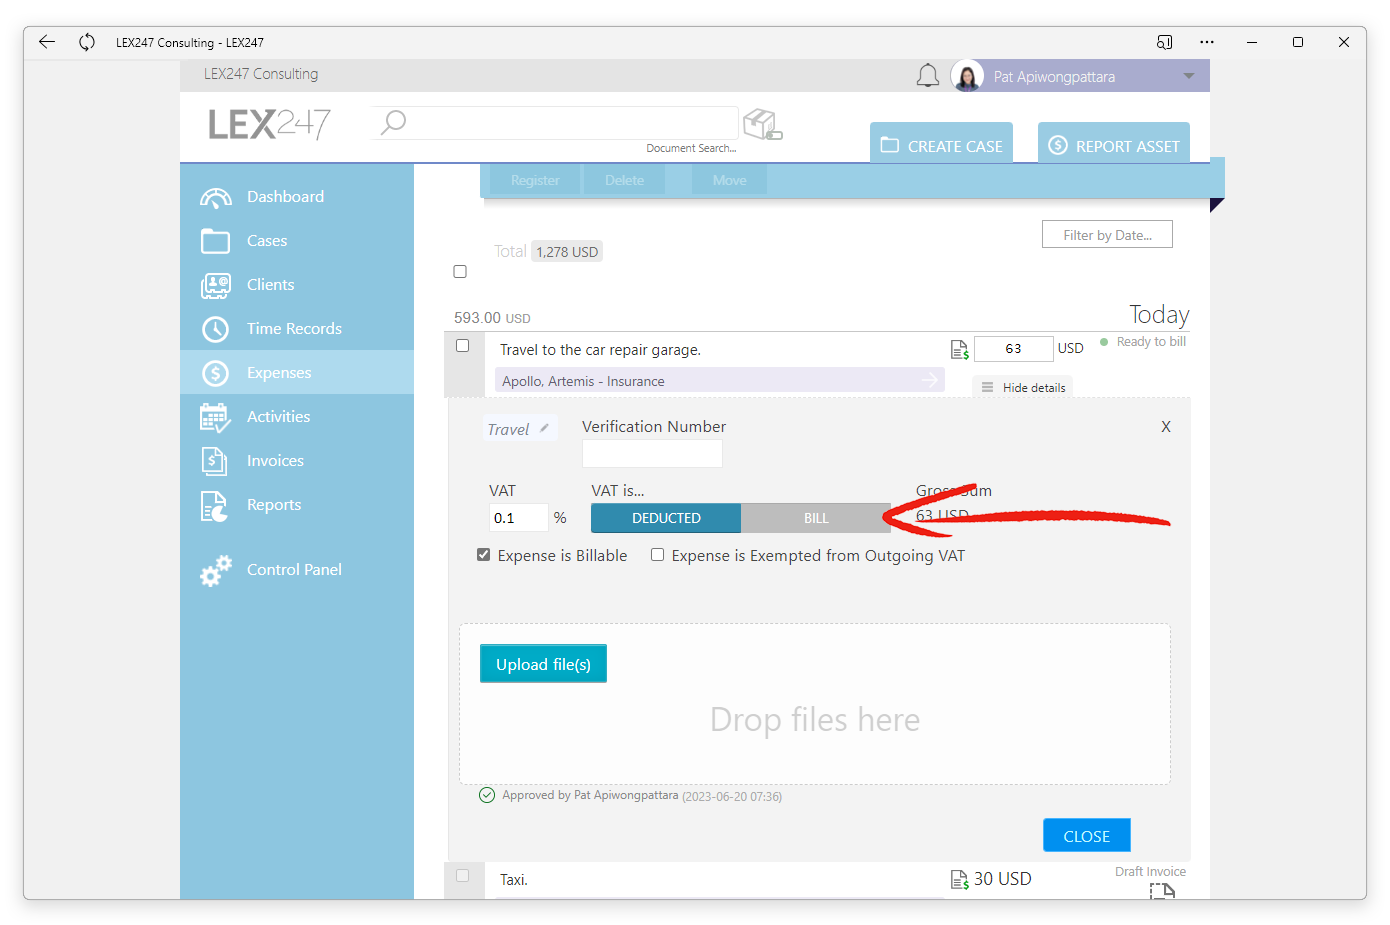Click the browser back arrow
Viewport: 1390px width, 925px height.
click(x=47, y=42)
